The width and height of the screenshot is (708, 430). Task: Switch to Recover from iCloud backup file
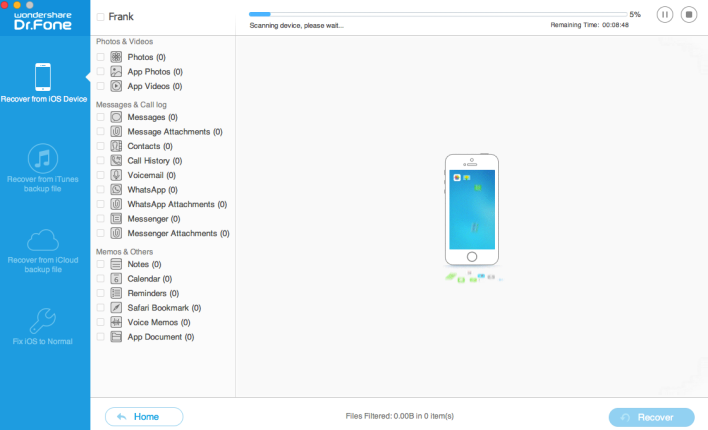pos(43,251)
